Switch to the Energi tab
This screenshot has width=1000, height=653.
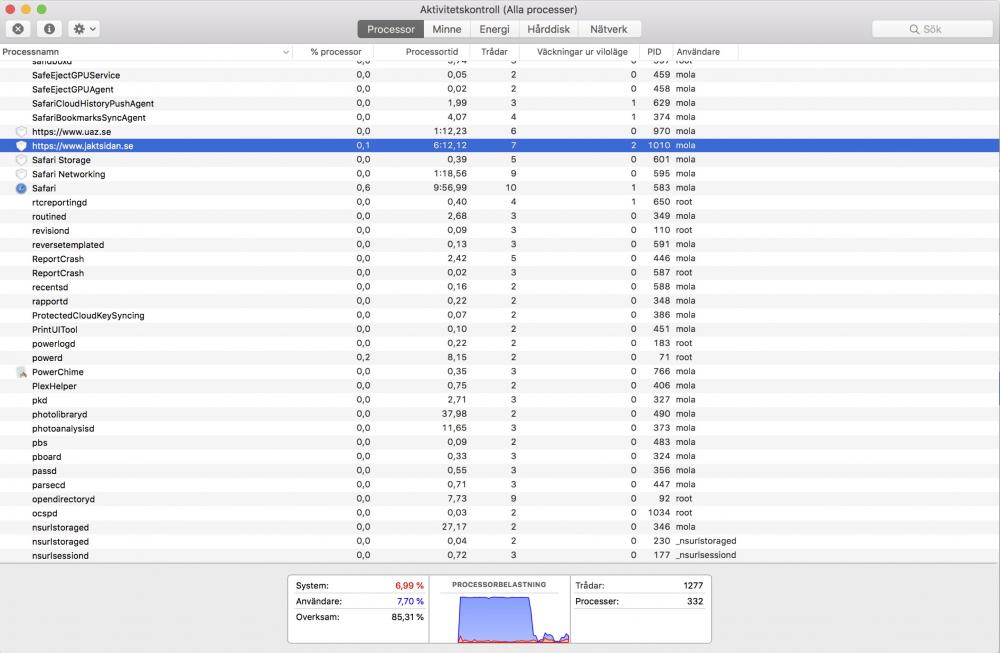tap(493, 29)
